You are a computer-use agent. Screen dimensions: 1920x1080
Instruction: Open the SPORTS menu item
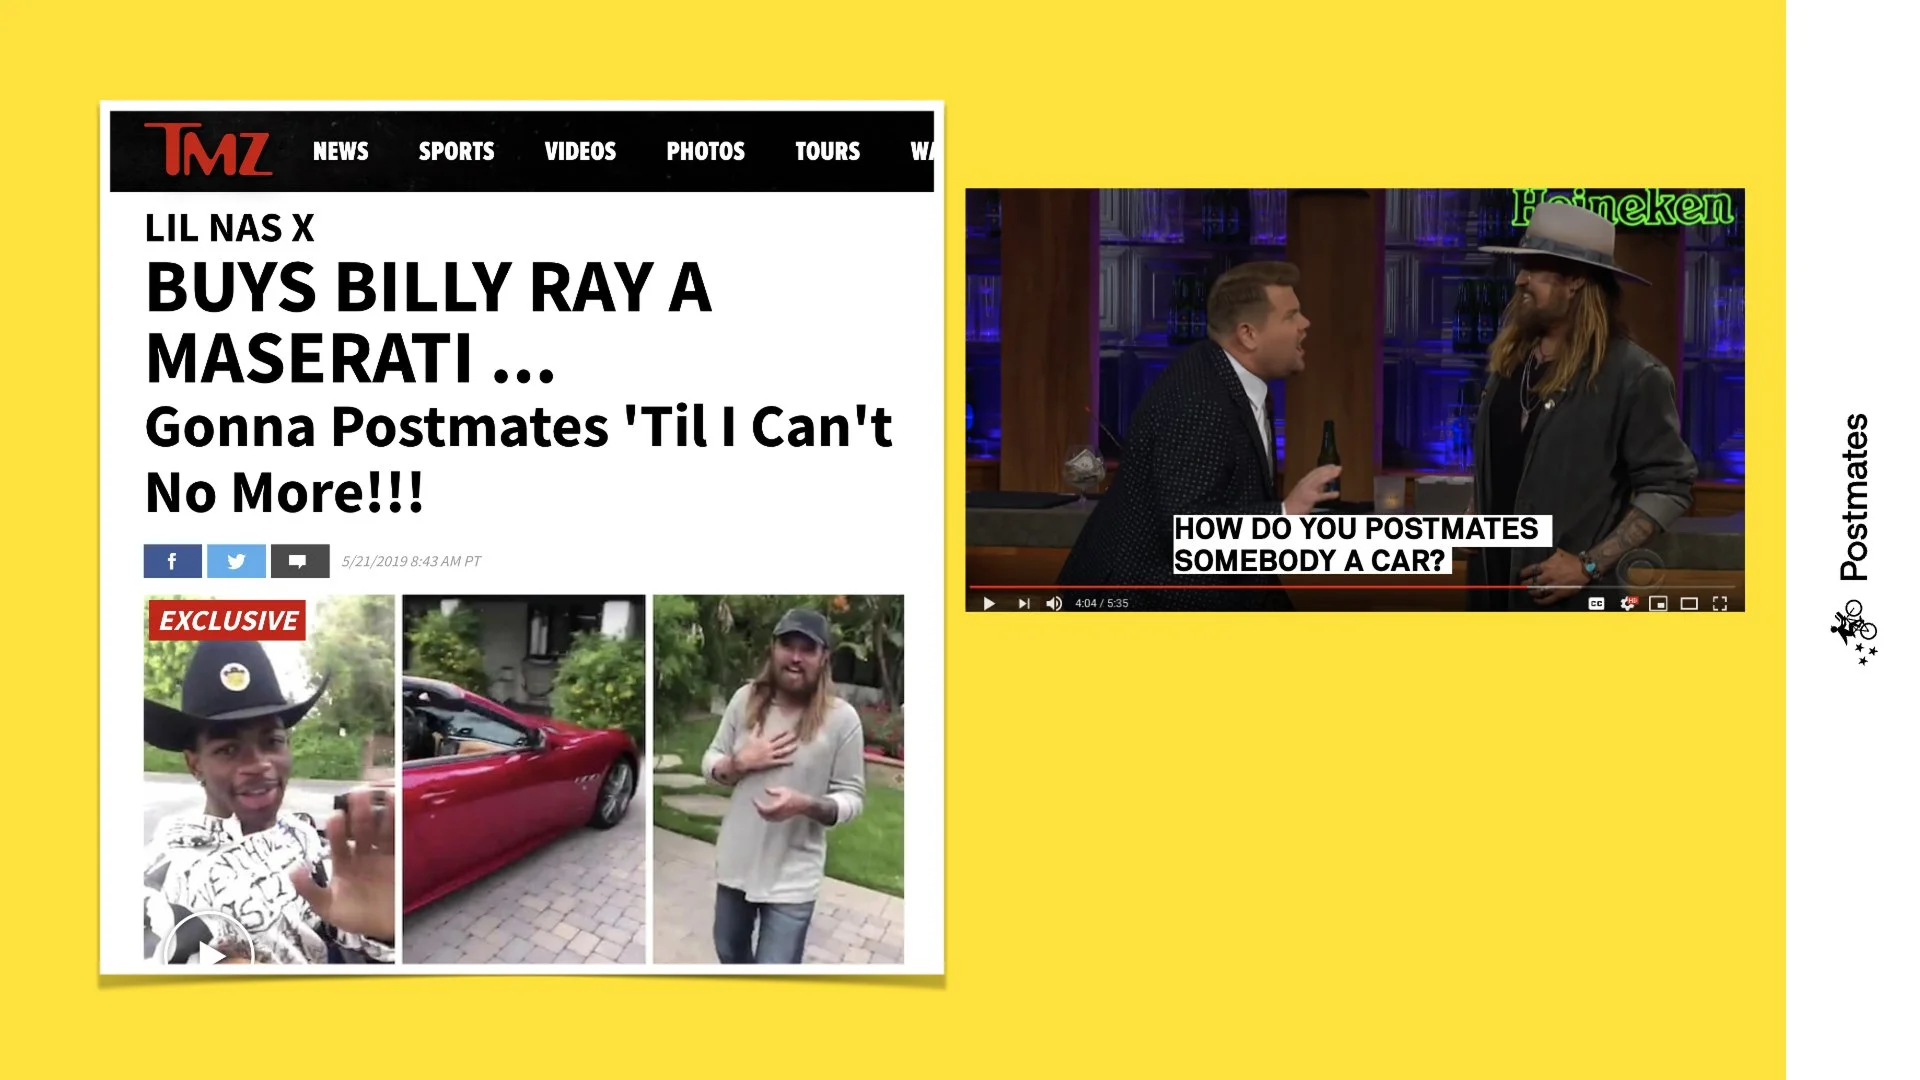click(456, 151)
